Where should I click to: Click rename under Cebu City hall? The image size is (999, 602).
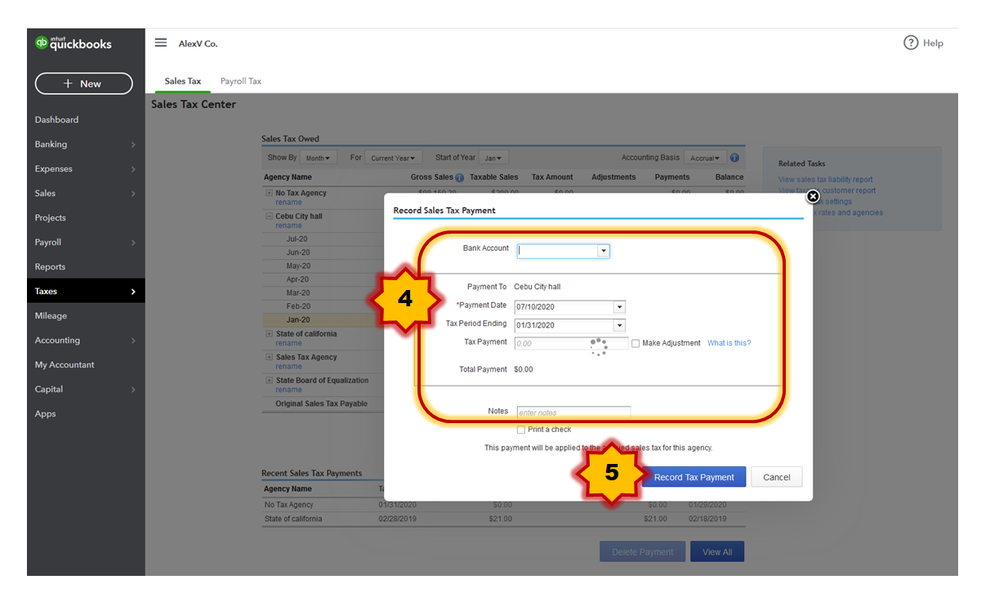[288, 226]
